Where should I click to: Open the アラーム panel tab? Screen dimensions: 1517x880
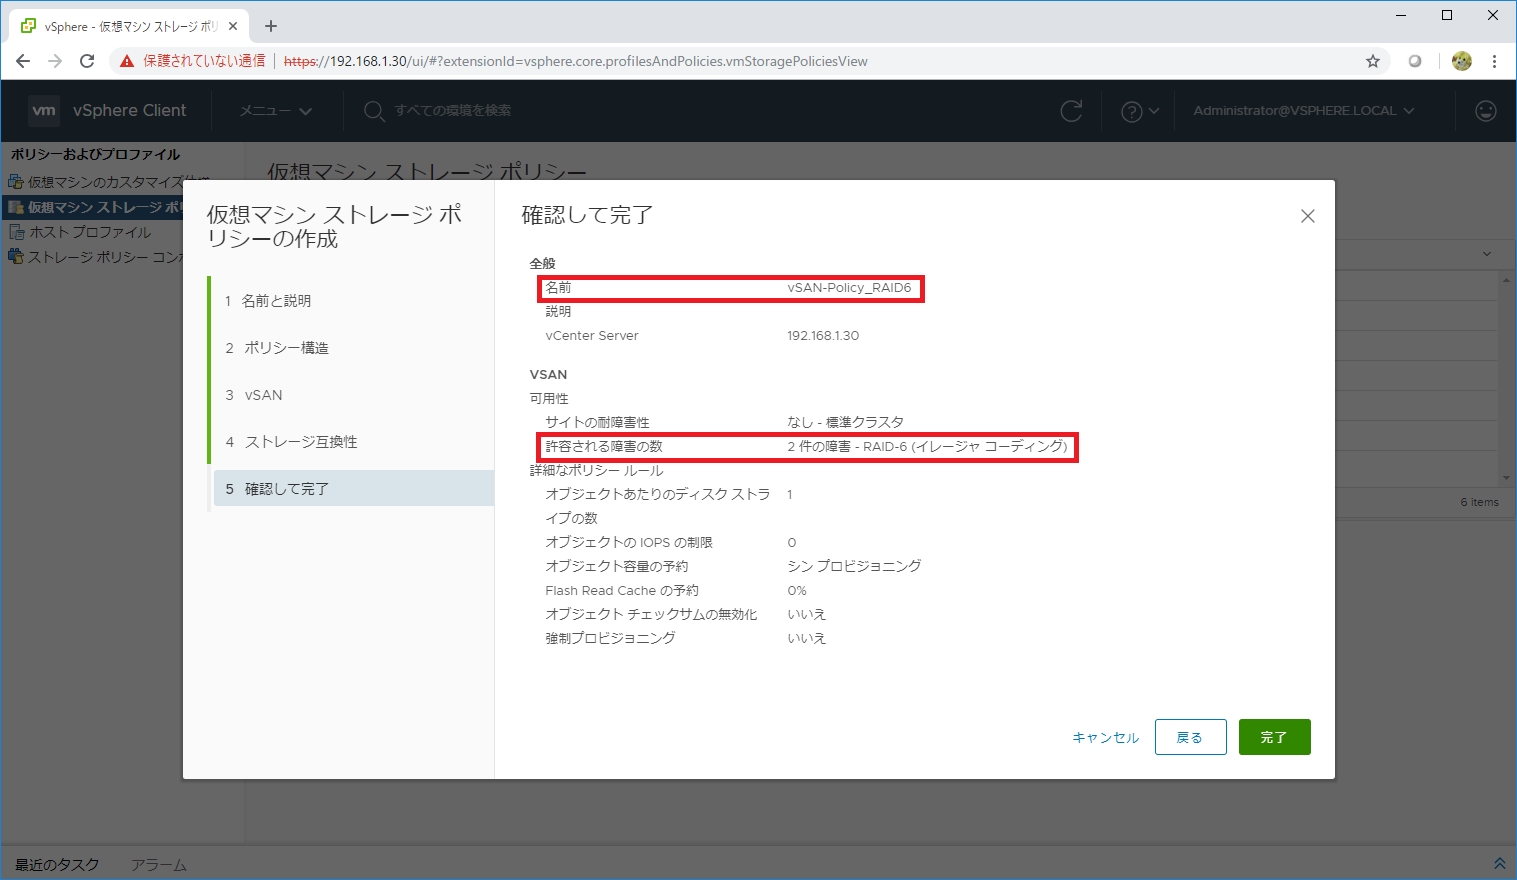[158, 864]
